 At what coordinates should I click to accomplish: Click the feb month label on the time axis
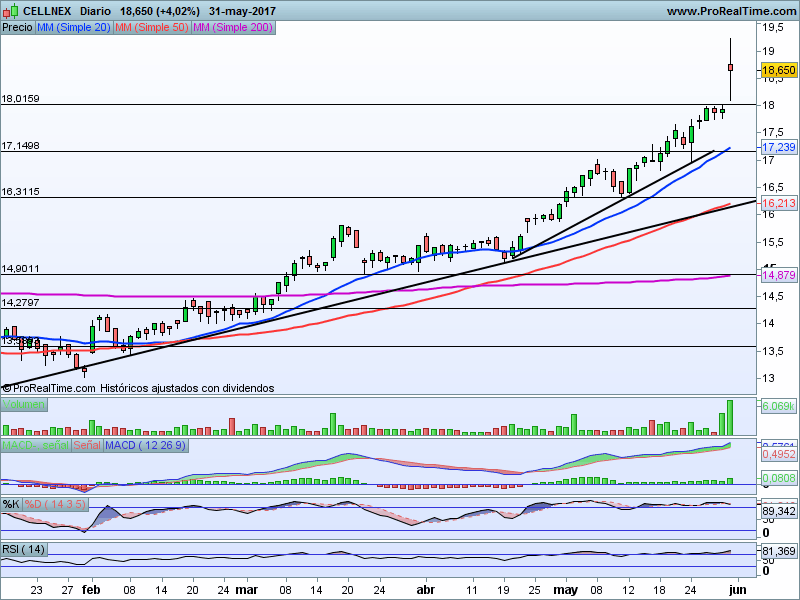(x=91, y=589)
